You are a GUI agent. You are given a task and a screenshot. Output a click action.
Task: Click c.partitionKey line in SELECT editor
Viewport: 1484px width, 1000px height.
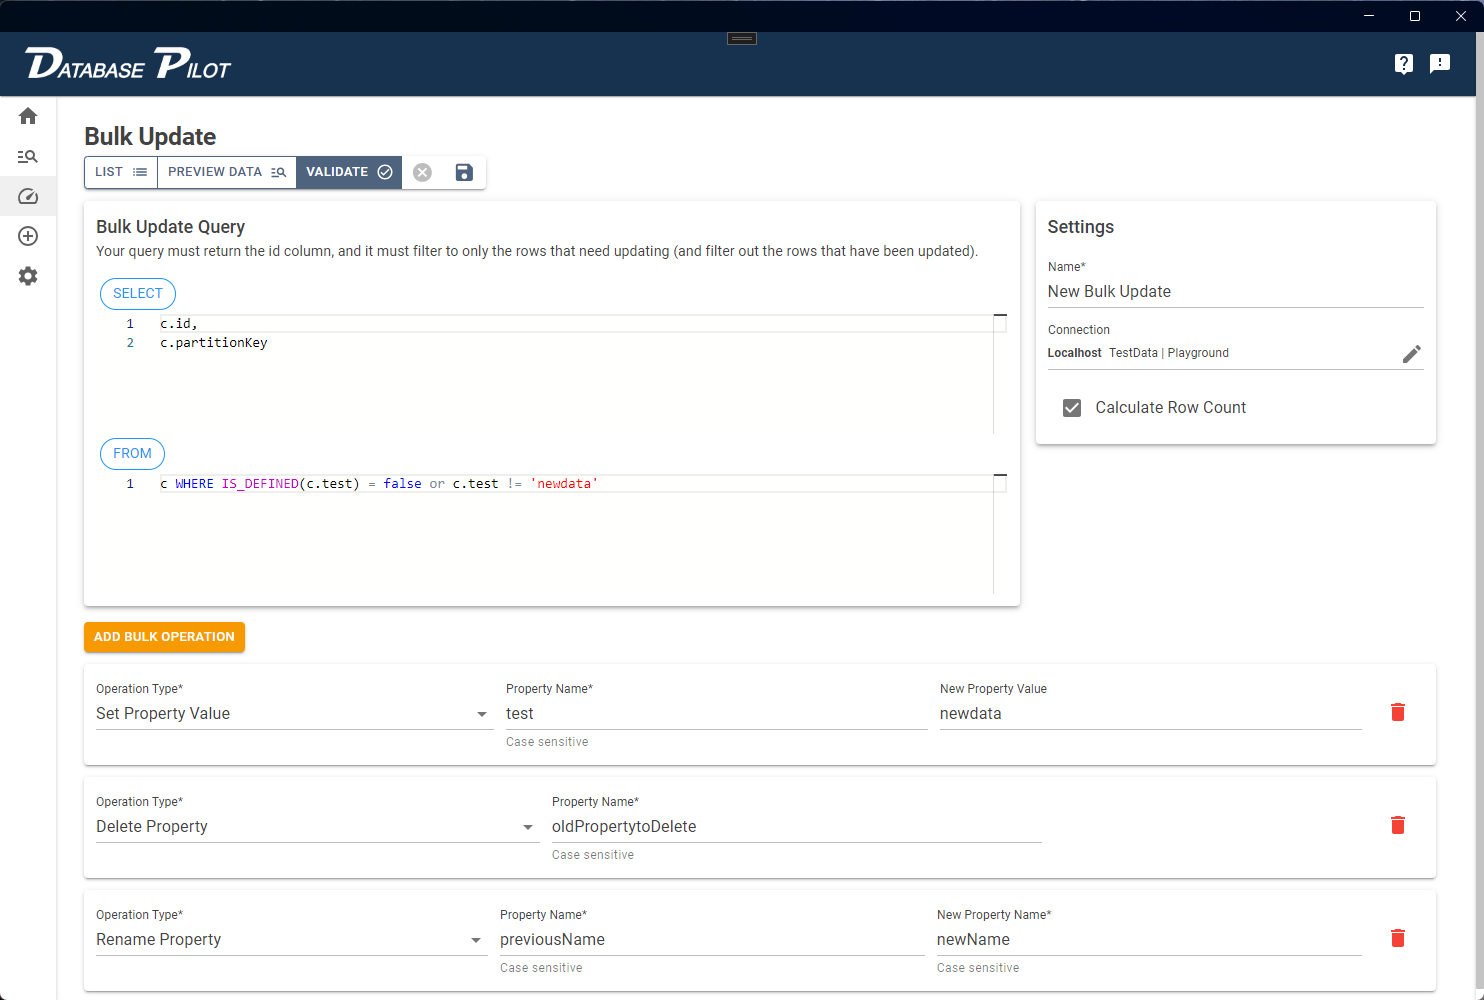point(214,343)
